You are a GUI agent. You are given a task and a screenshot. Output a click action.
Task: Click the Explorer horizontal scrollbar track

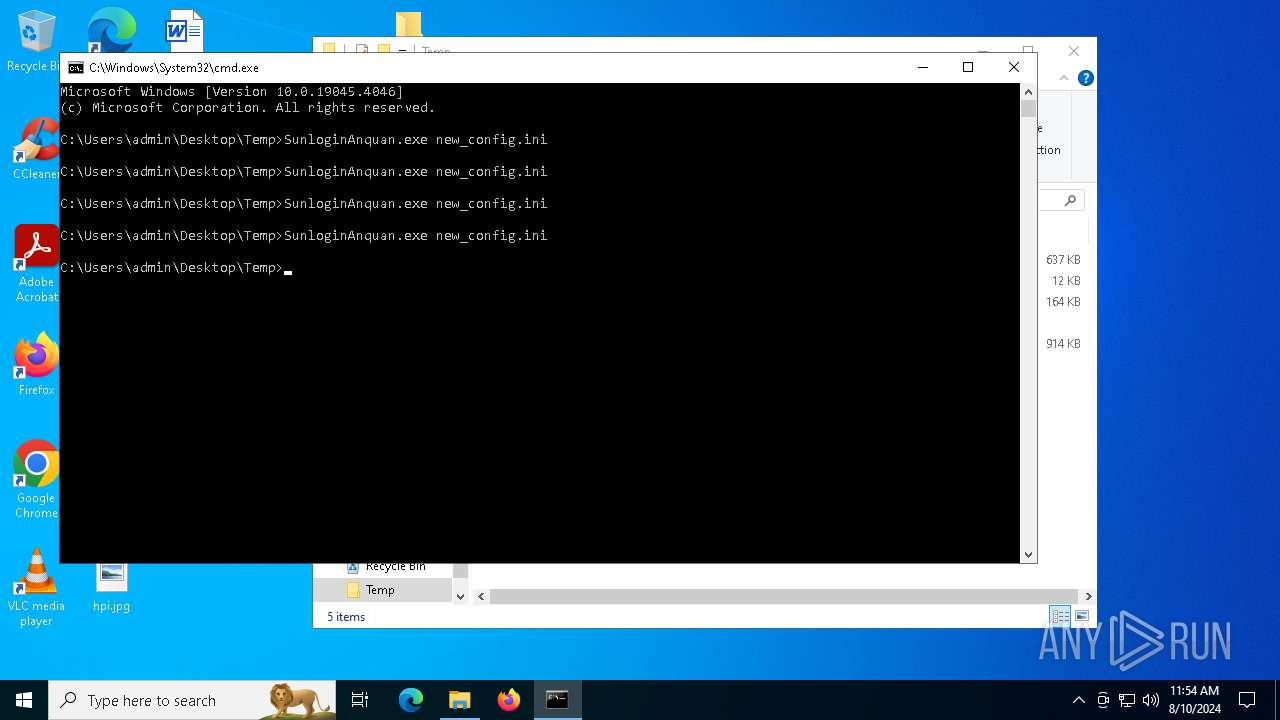coord(784,596)
